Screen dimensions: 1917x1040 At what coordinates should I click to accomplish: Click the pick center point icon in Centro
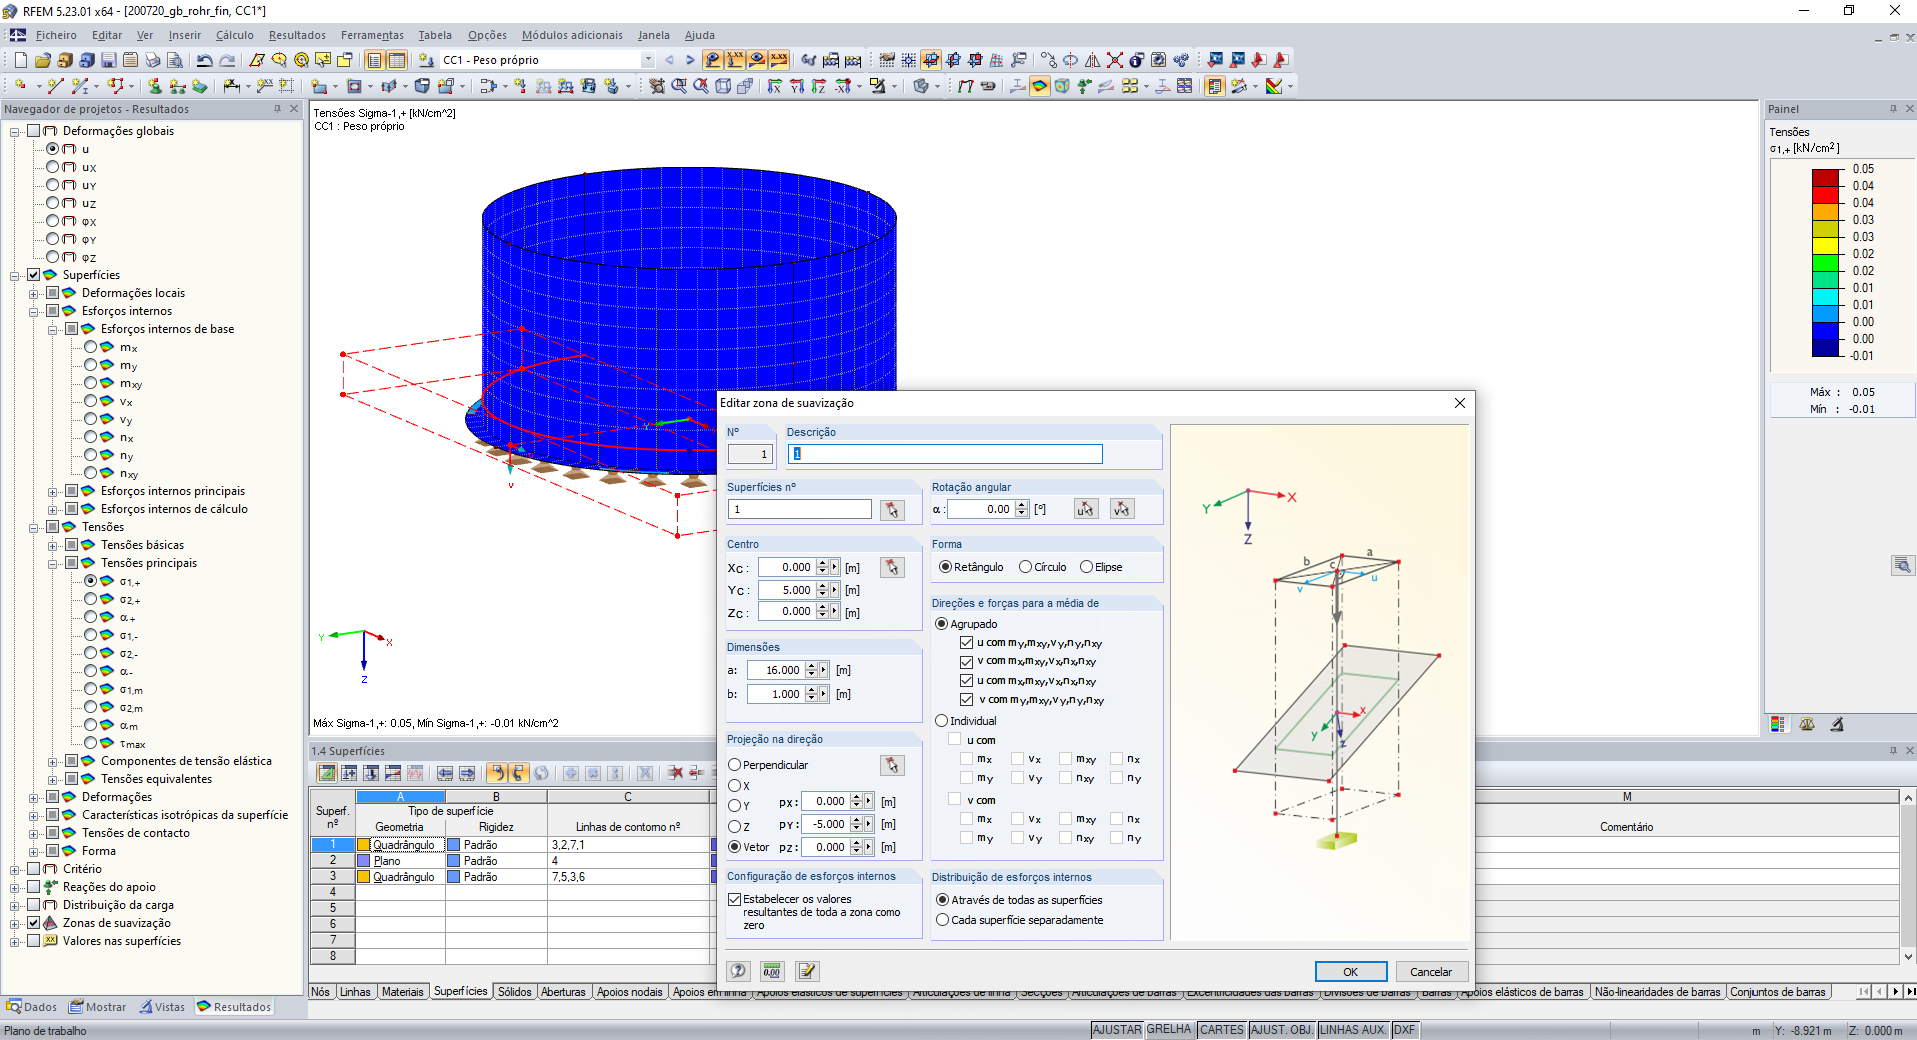(891, 568)
